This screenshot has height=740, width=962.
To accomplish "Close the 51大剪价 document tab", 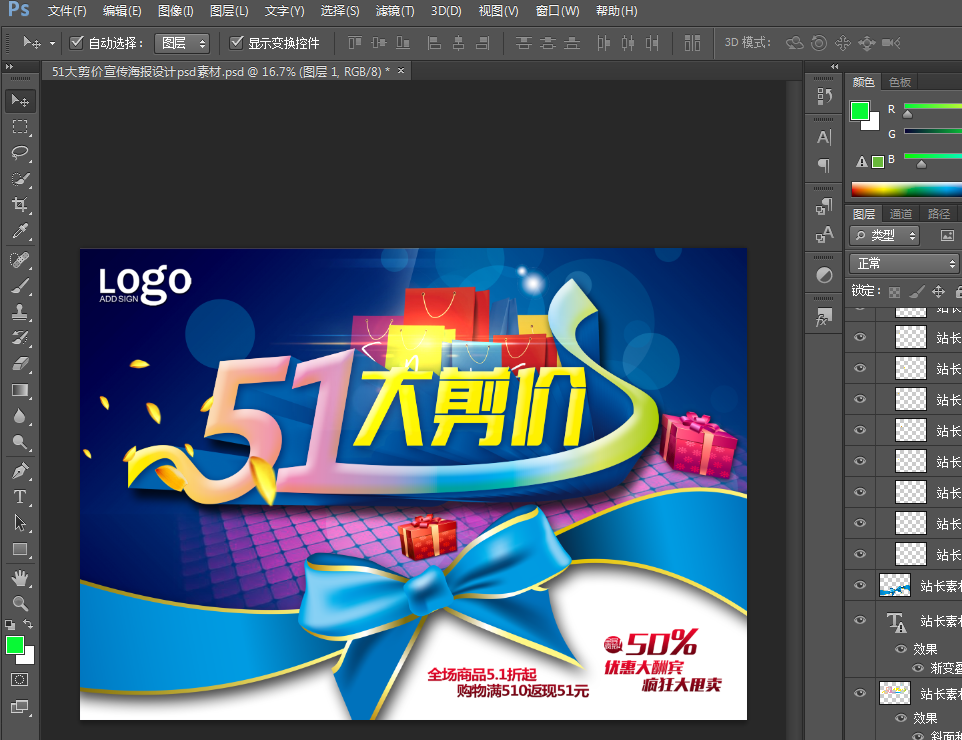I will (401, 71).
